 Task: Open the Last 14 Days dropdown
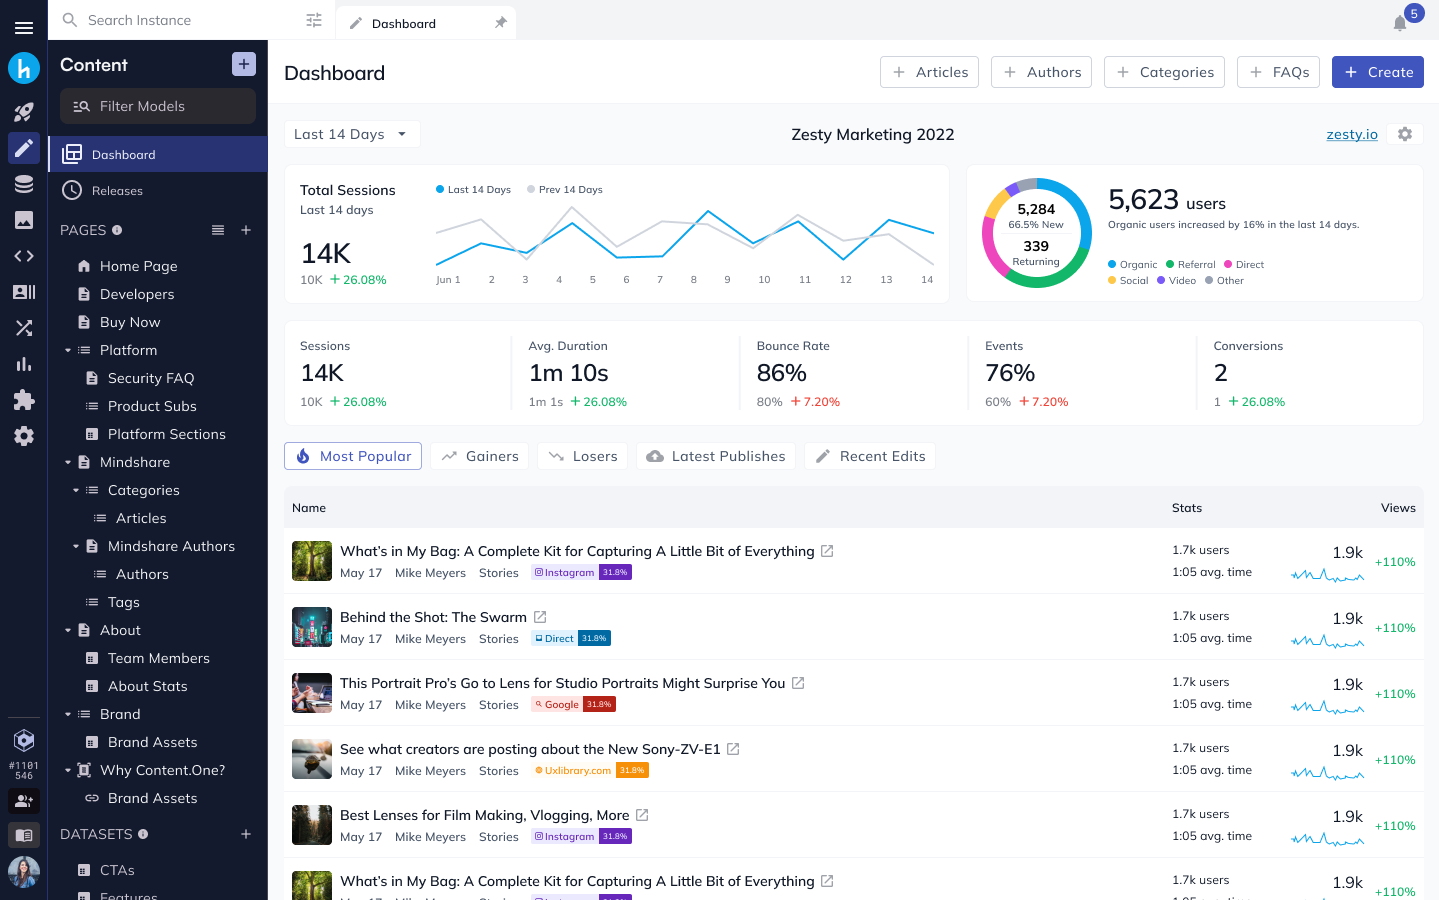pos(352,133)
